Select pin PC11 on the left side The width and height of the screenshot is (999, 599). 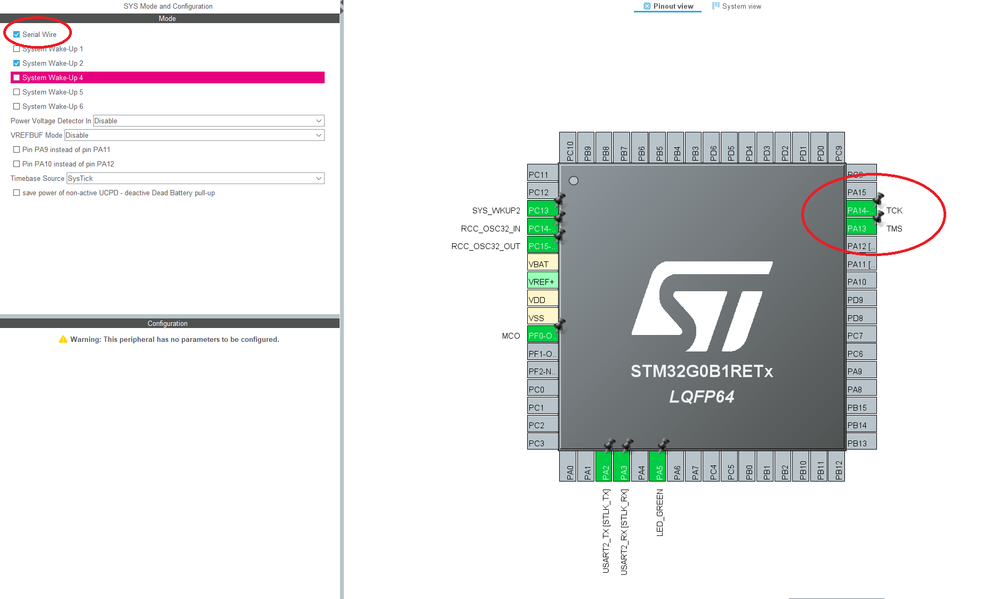[543, 175]
